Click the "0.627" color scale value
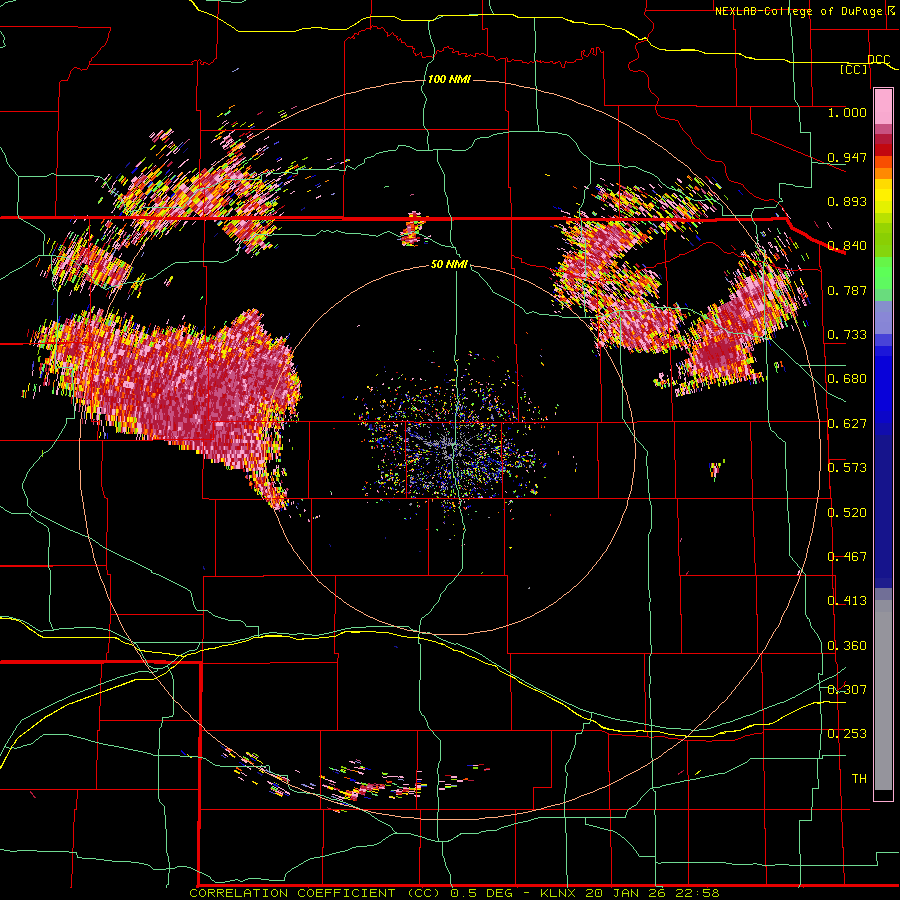The image size is (900, 900). (x=847, y=424)
